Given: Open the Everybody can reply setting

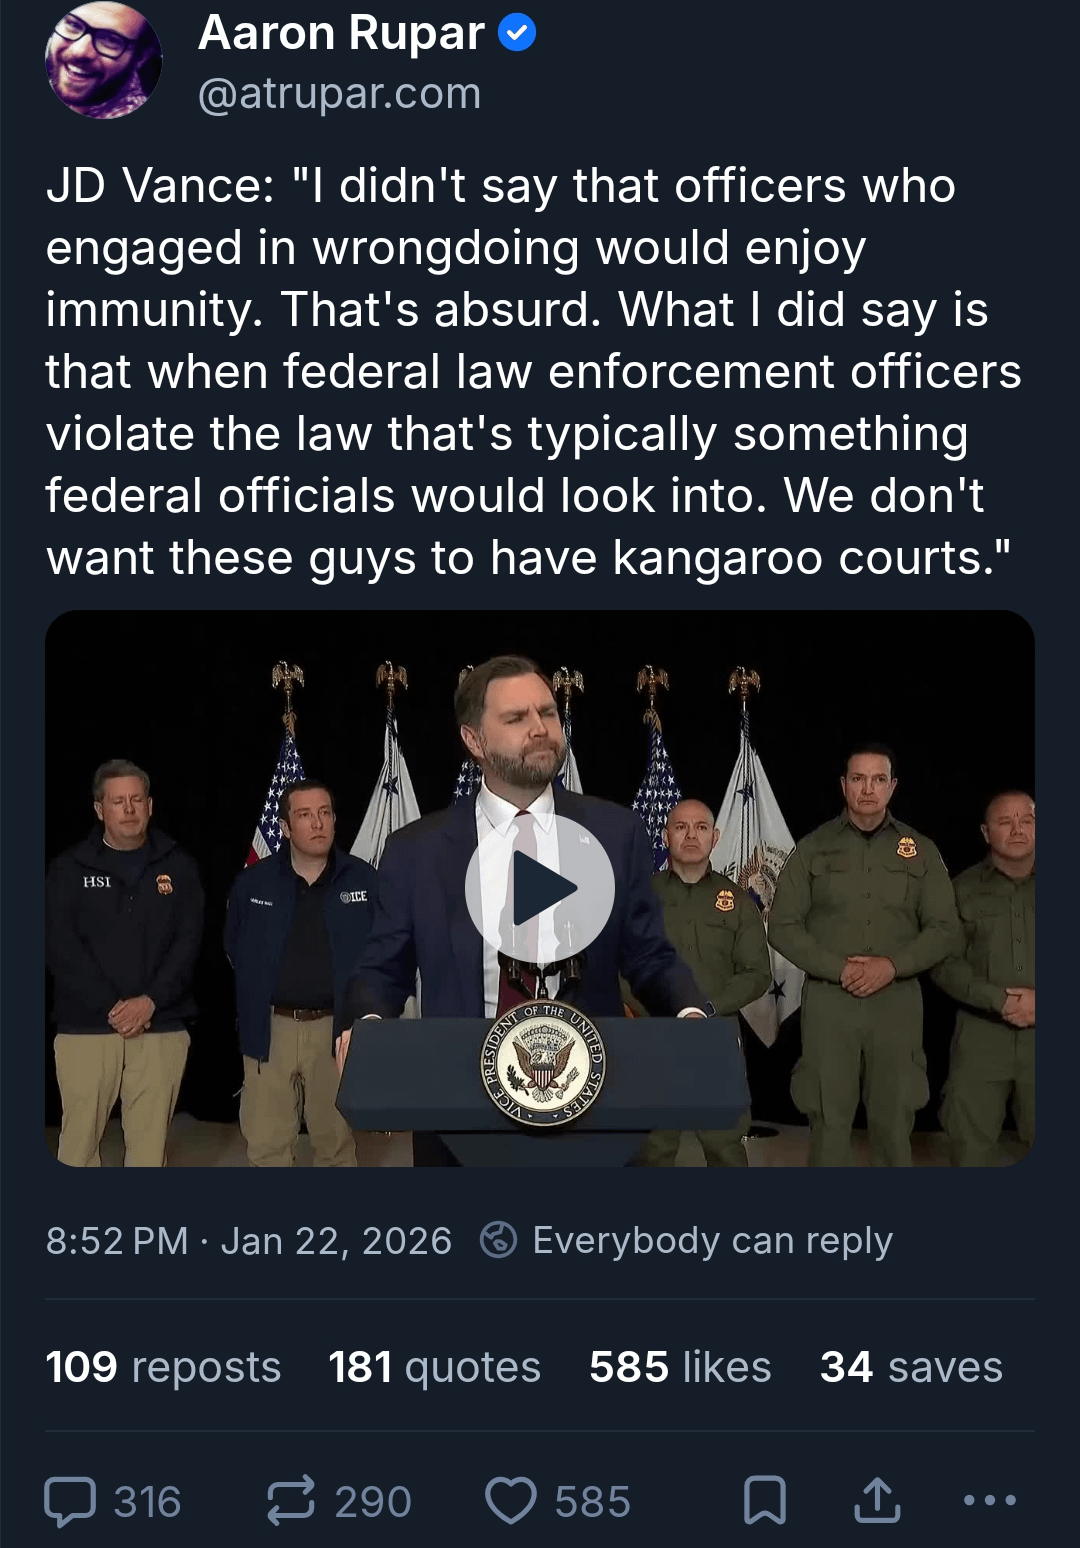Looking at the screenshot, I should coord(711,1241).
